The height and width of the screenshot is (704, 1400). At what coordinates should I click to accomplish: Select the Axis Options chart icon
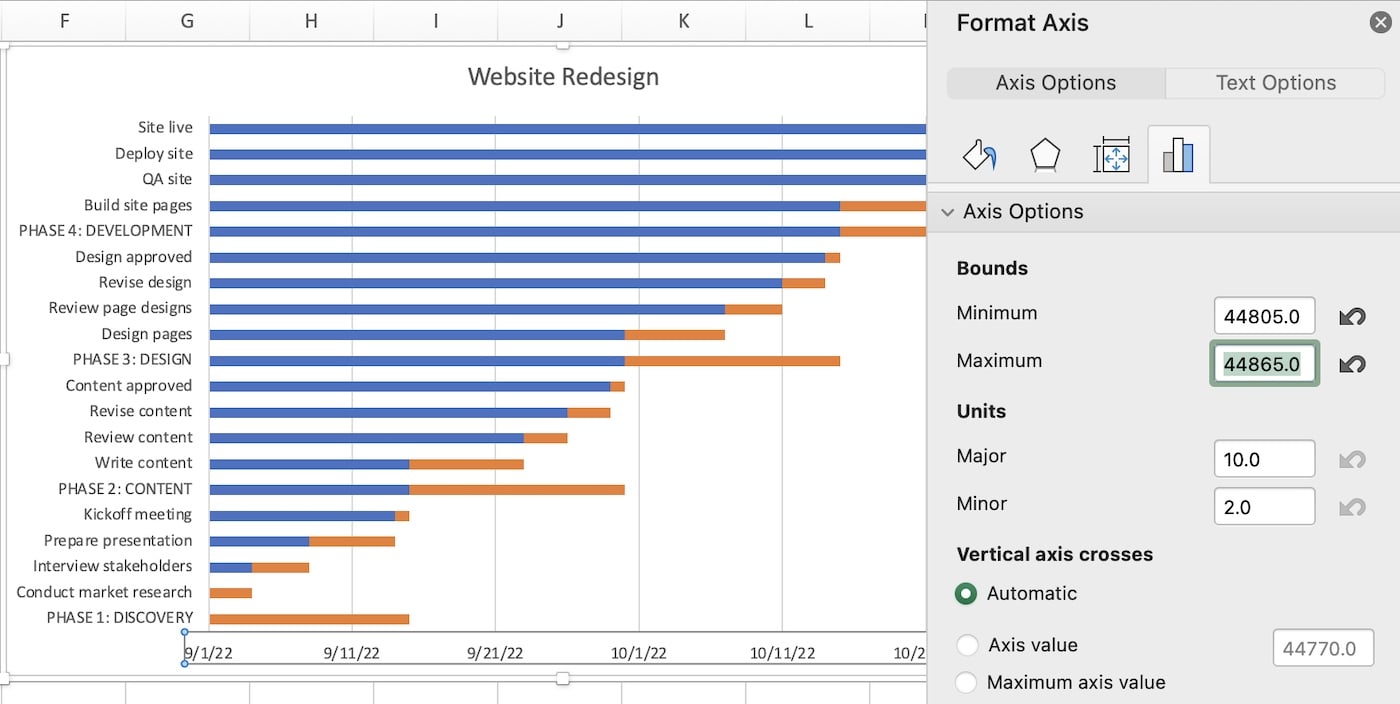[1179, 154]
